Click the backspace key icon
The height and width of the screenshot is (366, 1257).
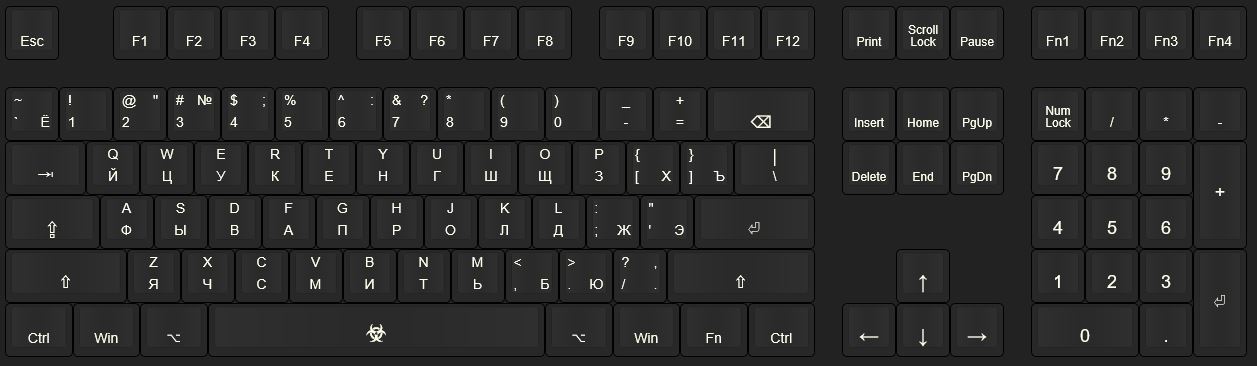pyautogui.click(x=761, y=115)
